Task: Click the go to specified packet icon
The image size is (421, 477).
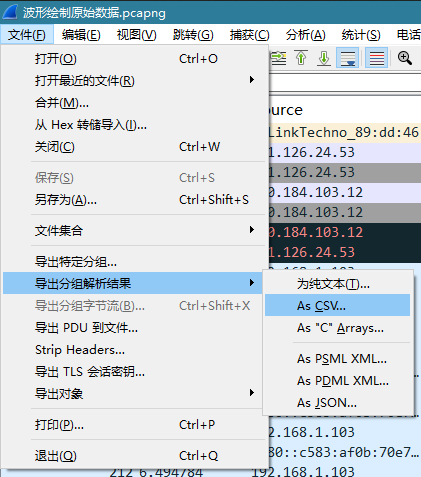Action: coord(278,58)
